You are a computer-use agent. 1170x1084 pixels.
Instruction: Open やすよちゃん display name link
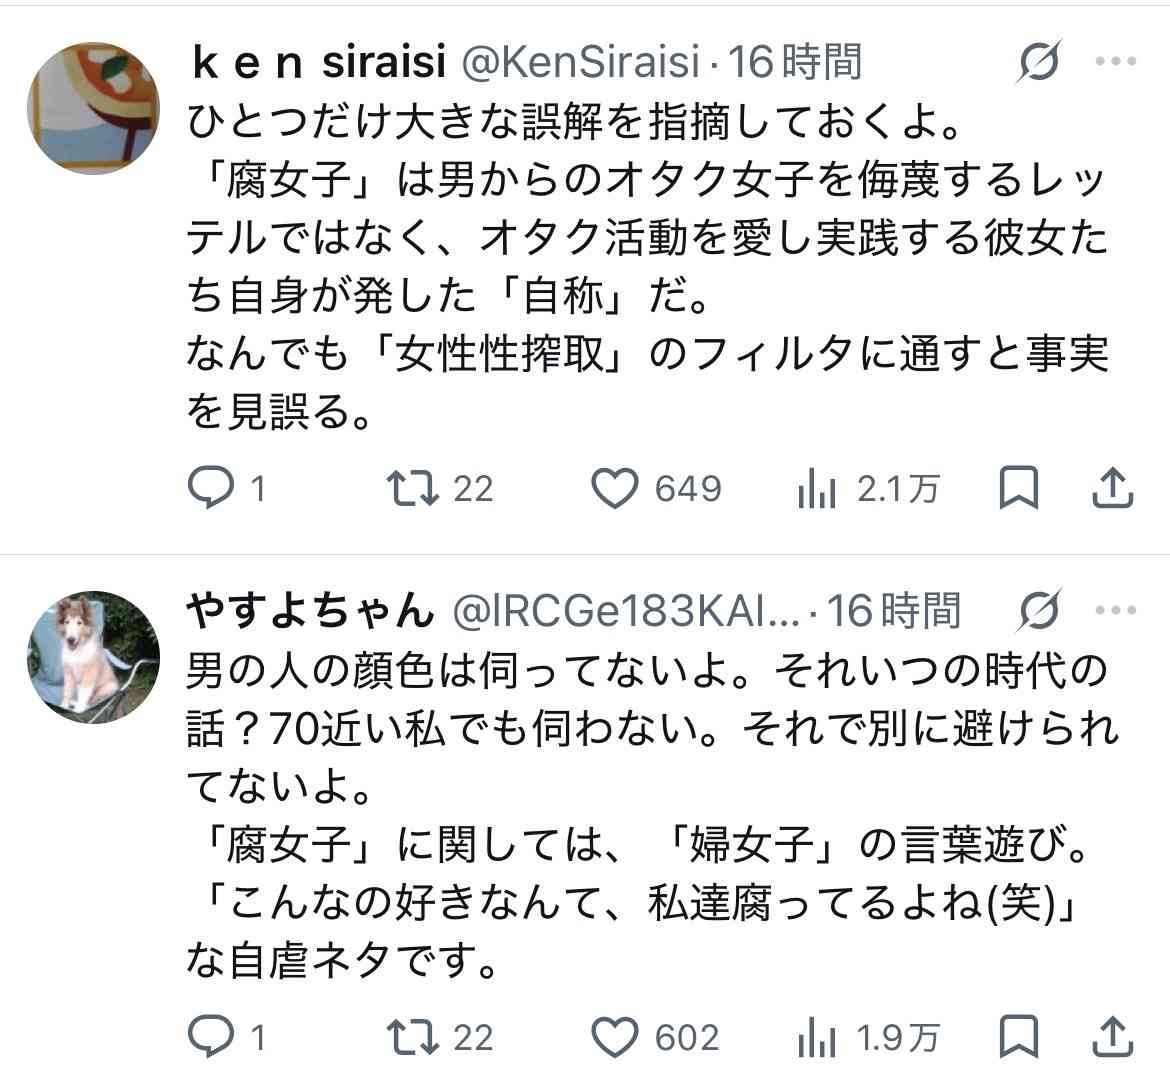[309, 612]
